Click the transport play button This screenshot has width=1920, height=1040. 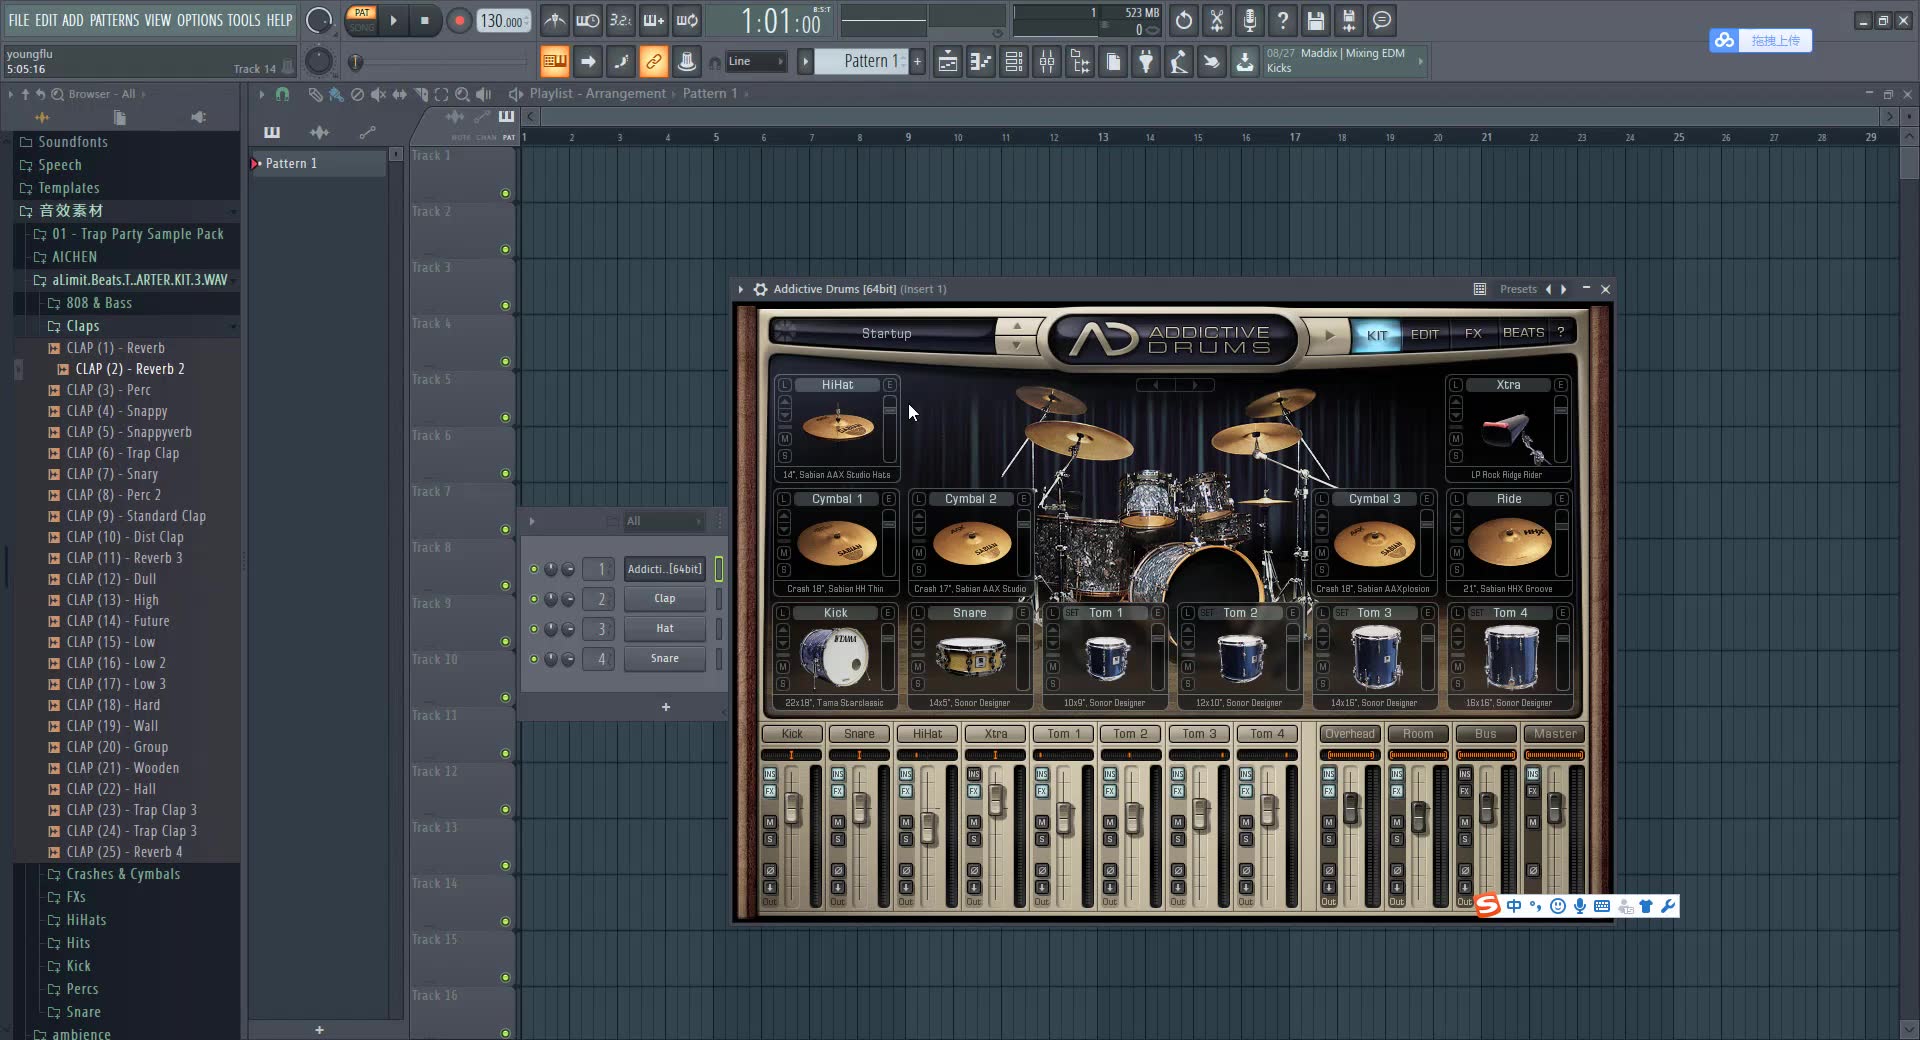coord(393,20)
